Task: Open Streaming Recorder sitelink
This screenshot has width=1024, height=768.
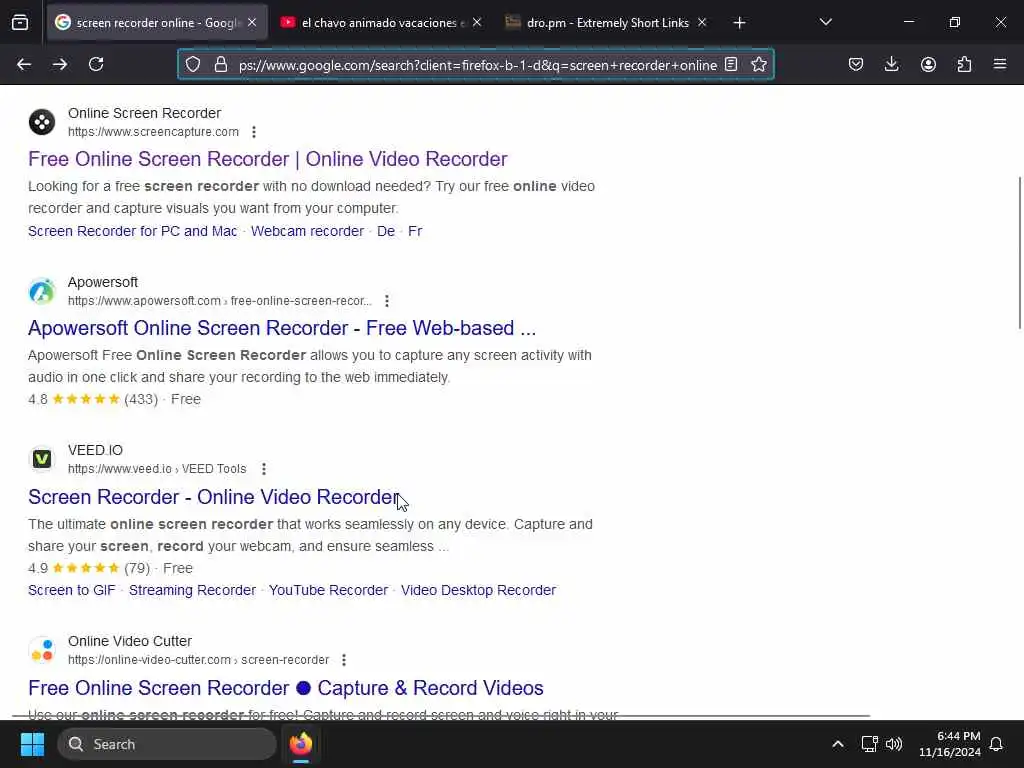Action: (x=192, y=590)
